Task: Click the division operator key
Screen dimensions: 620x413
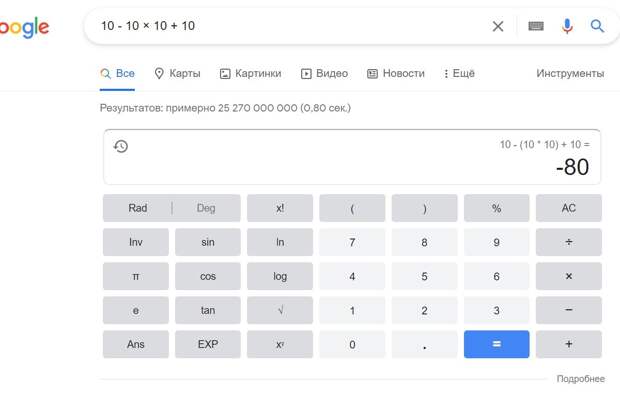Action: pos(569,242)
